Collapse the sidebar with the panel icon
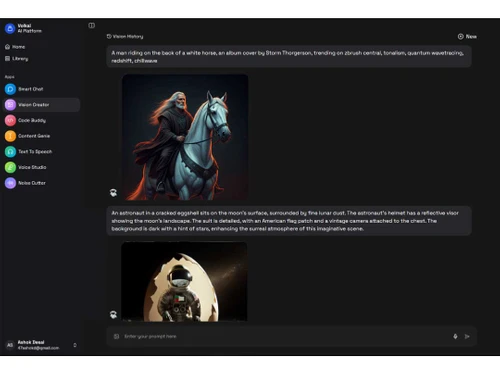Viewport: 500px width, 375px height. (x=91, y=25)
